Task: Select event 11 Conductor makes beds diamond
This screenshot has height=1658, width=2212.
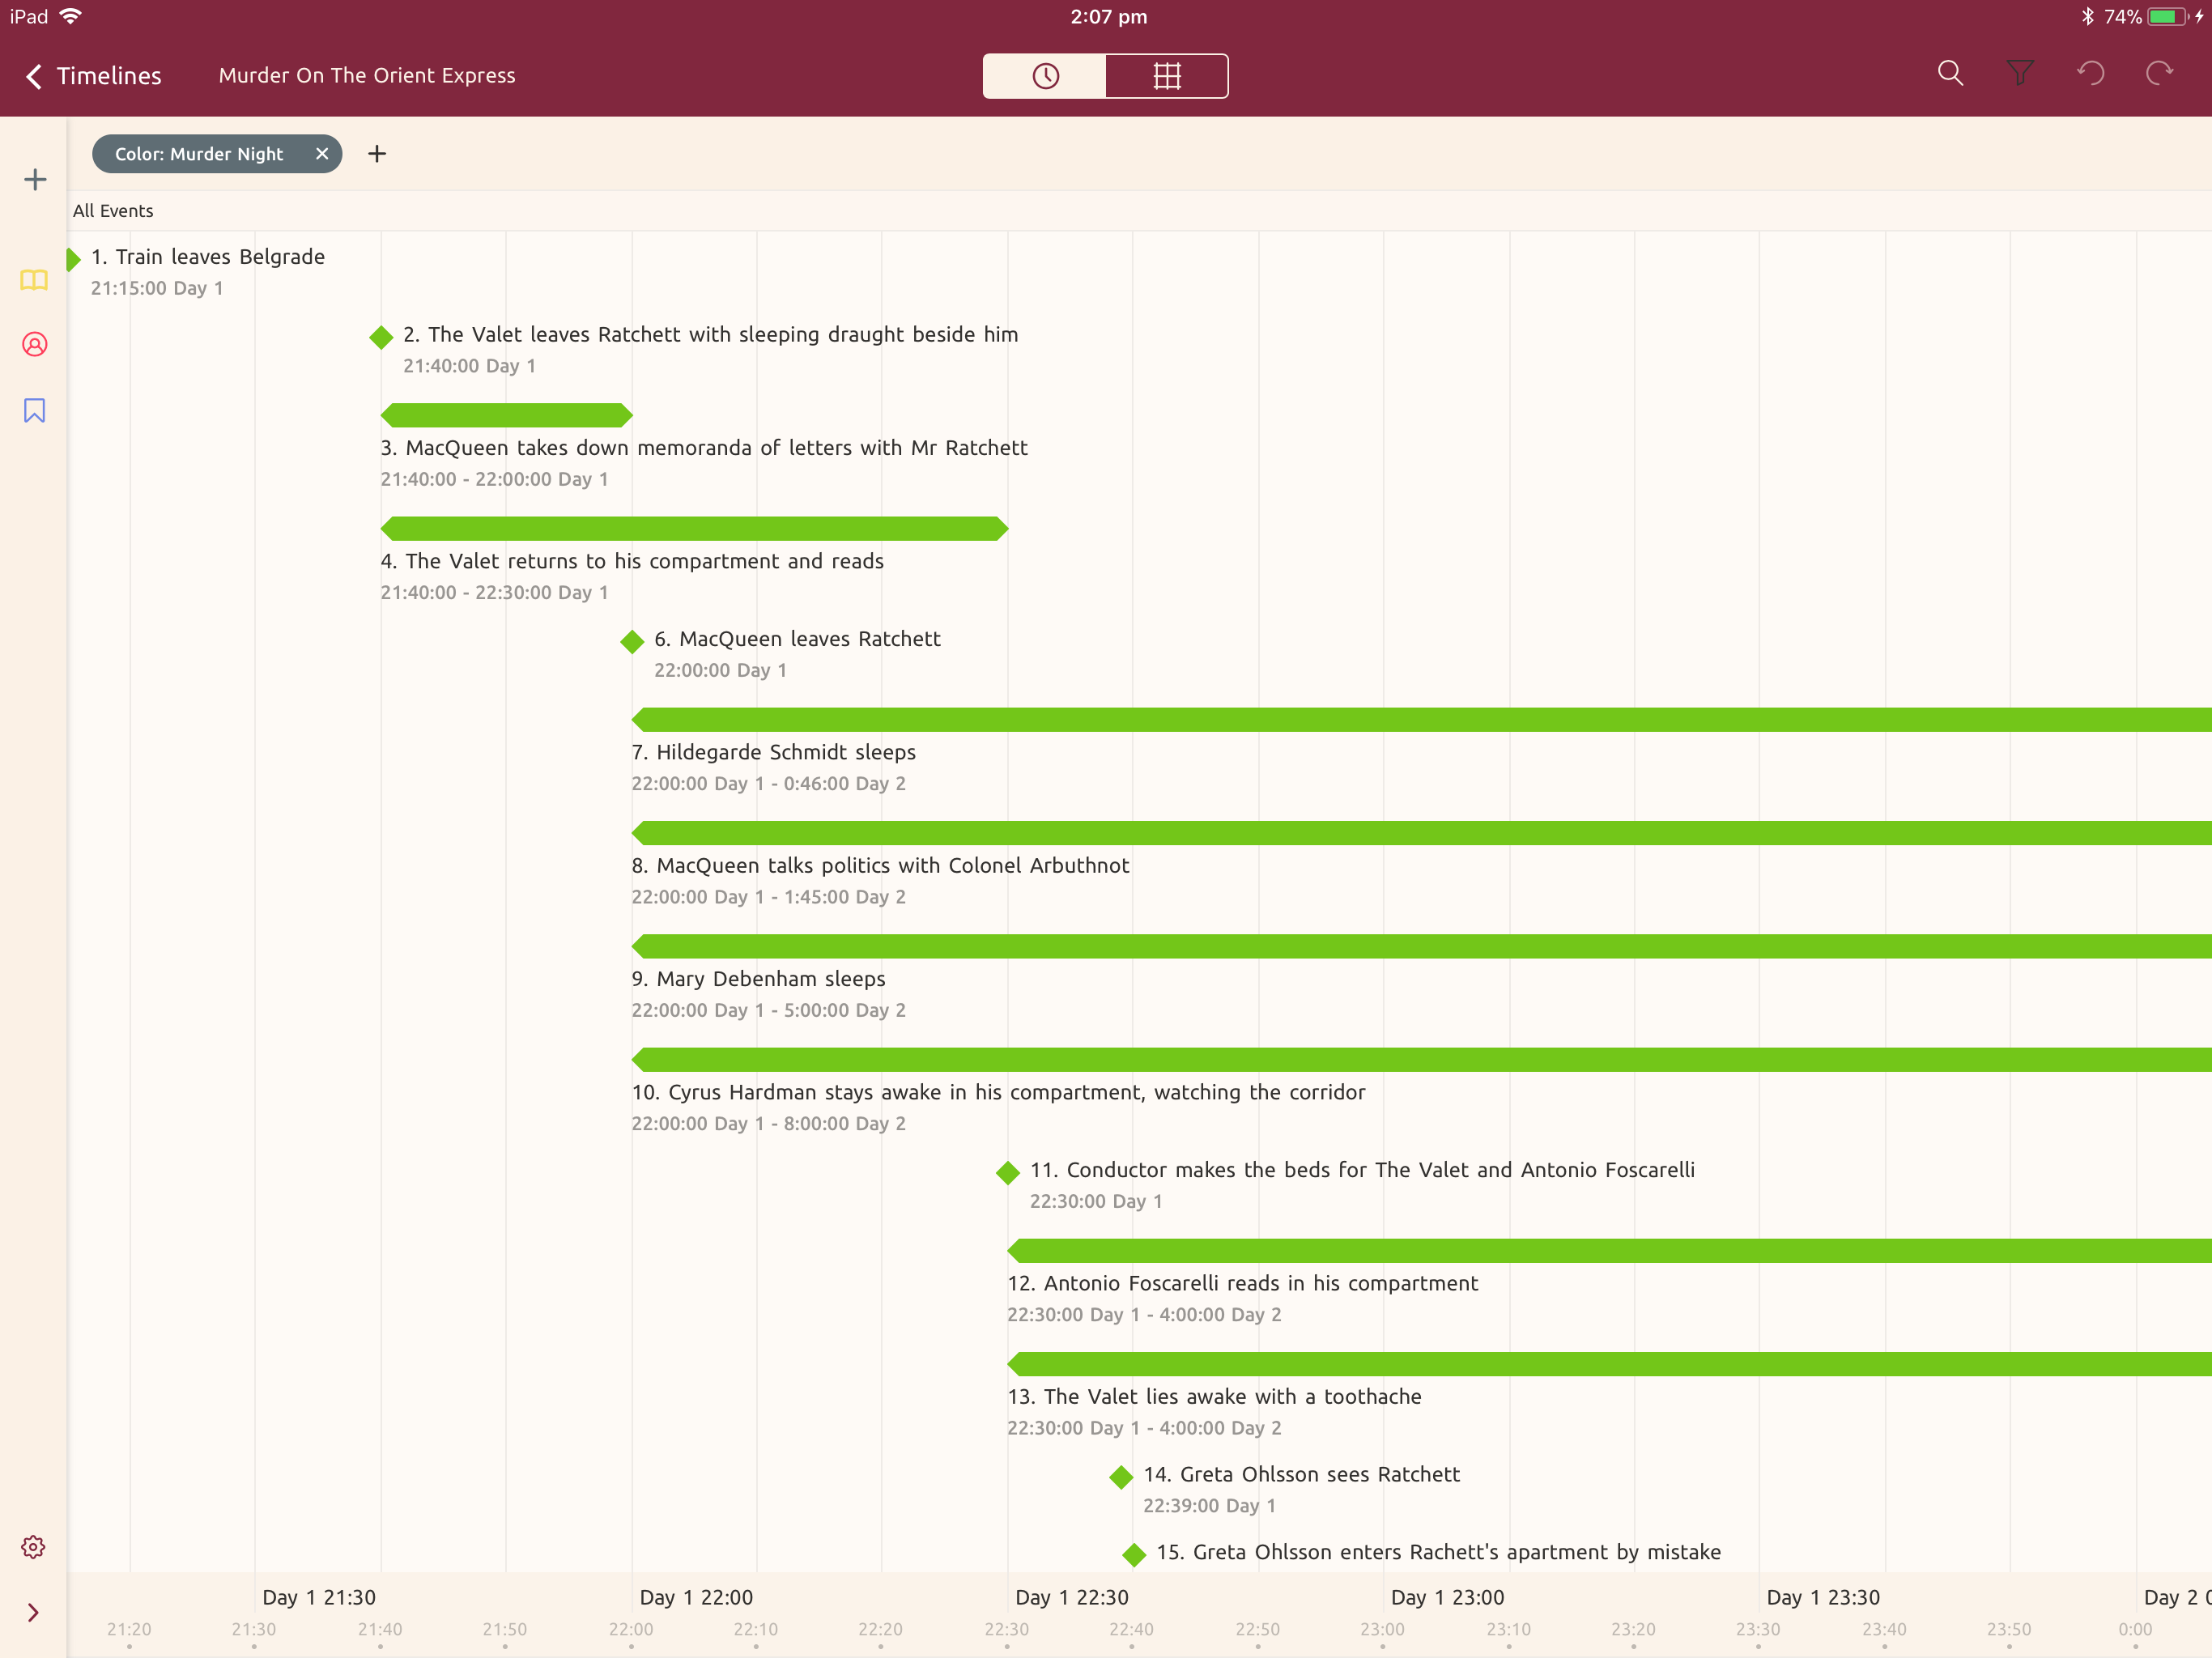Action: [x=1008, y=1172]
